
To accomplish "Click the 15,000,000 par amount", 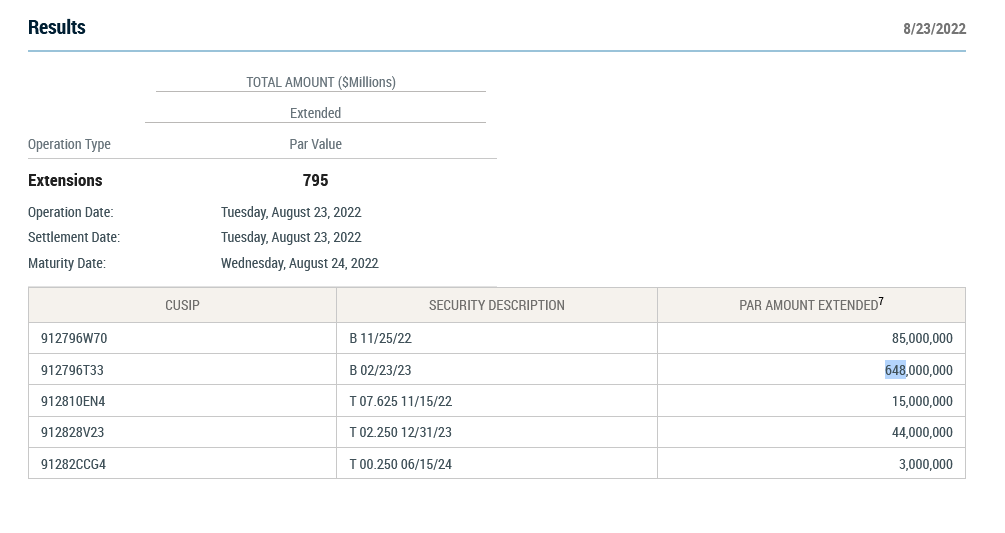I will (922, 402).
